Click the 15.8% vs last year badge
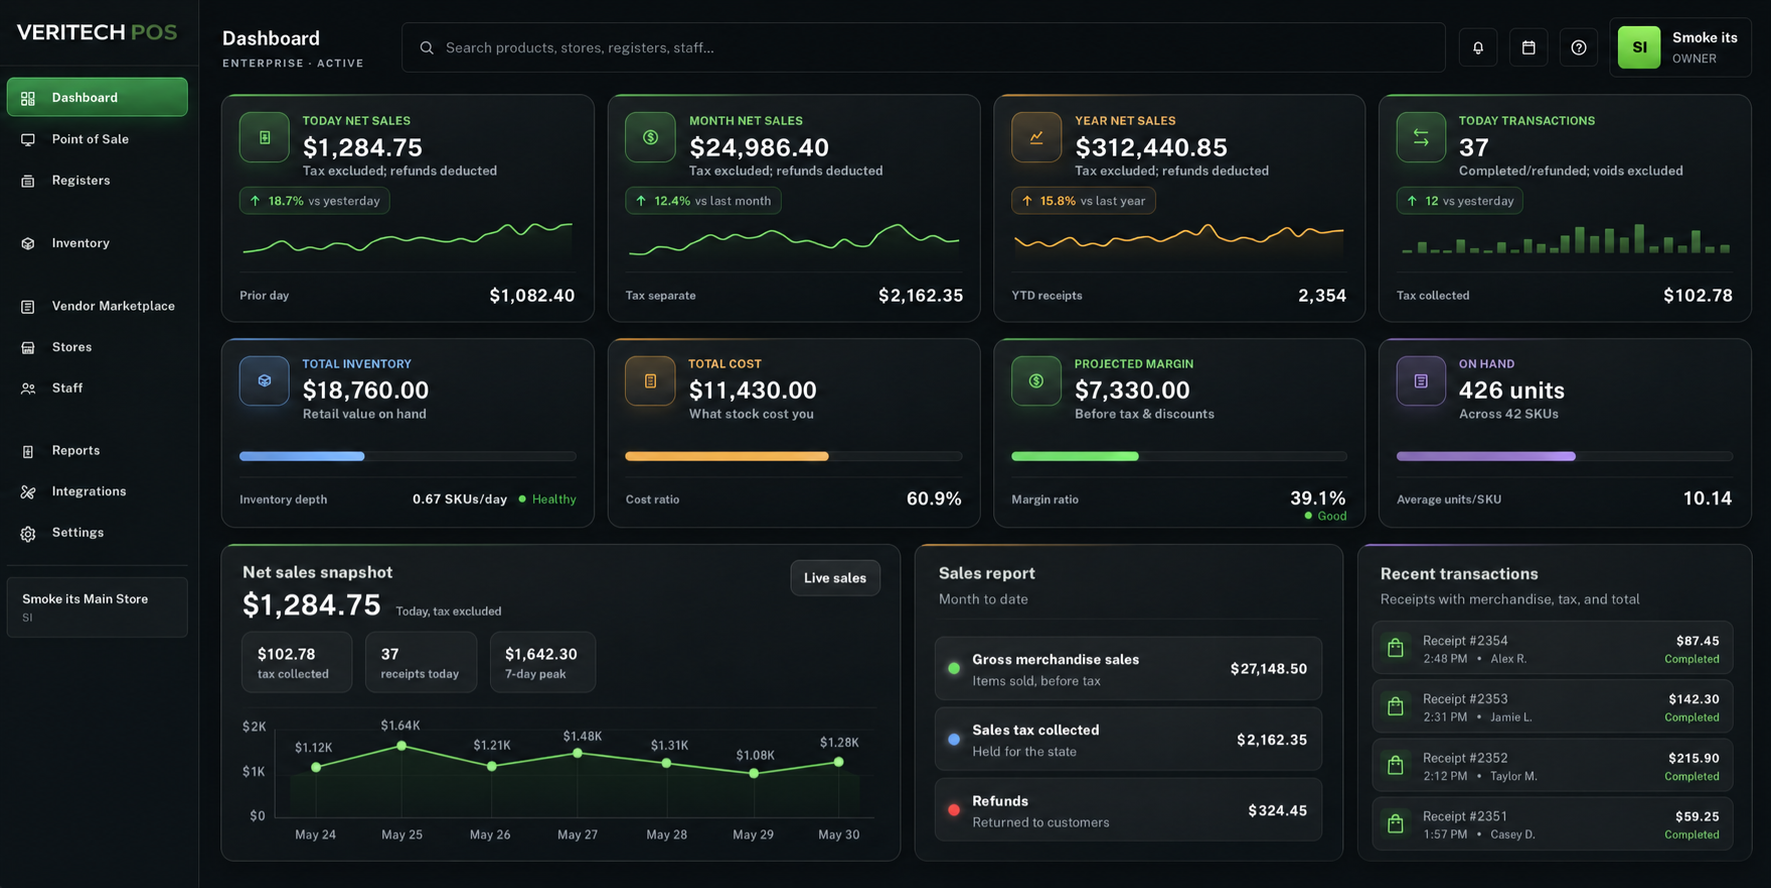Image resolution: width=1771 pixels, height=888 pixels. pos(1083,201)
